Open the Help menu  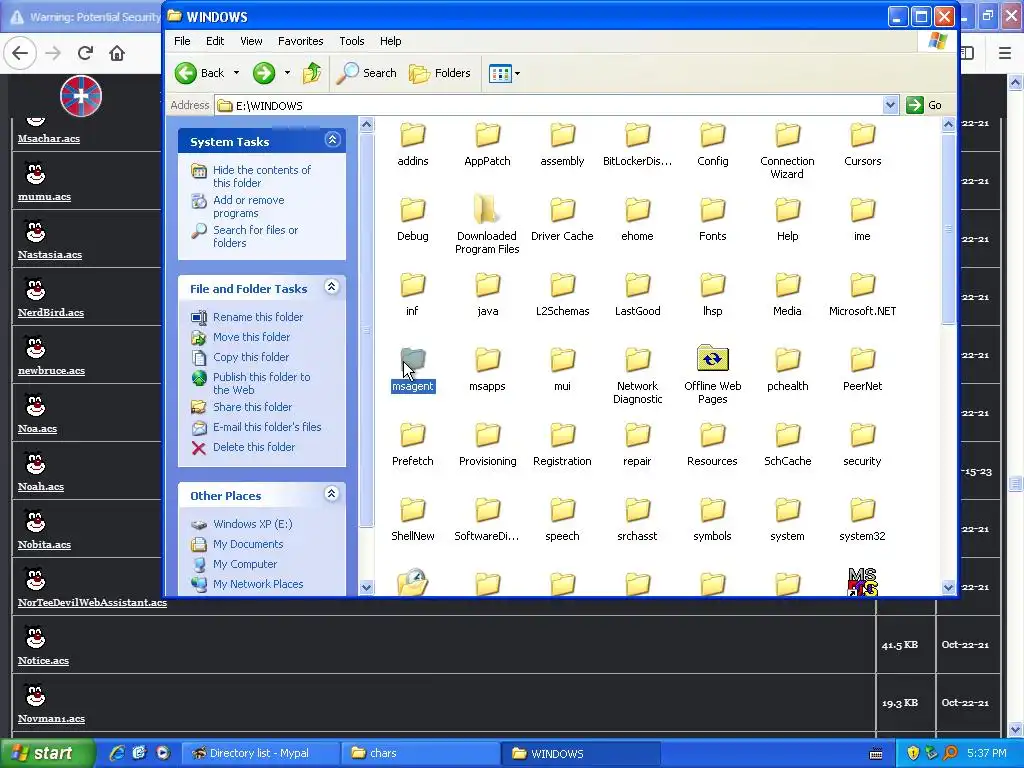click(391, 41)
